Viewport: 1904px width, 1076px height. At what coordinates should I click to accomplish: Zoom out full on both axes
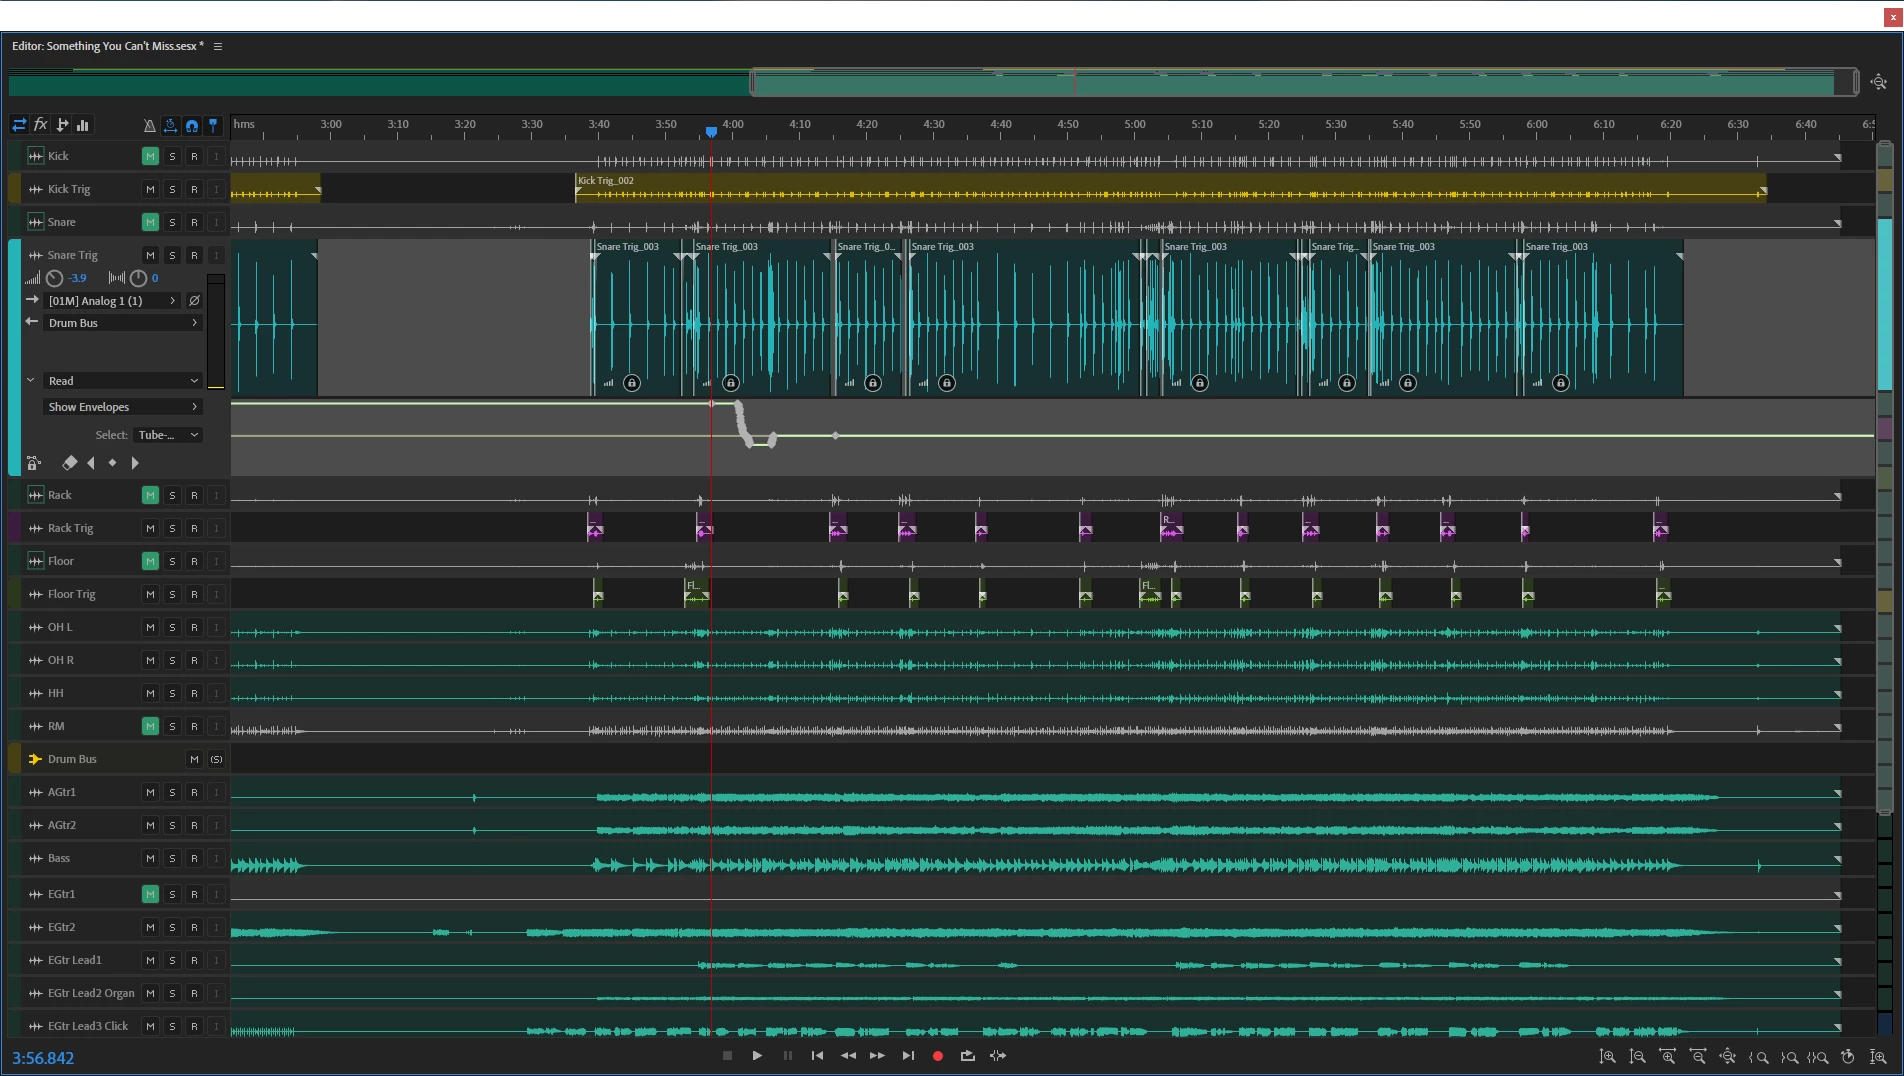pos(1728,1057)
